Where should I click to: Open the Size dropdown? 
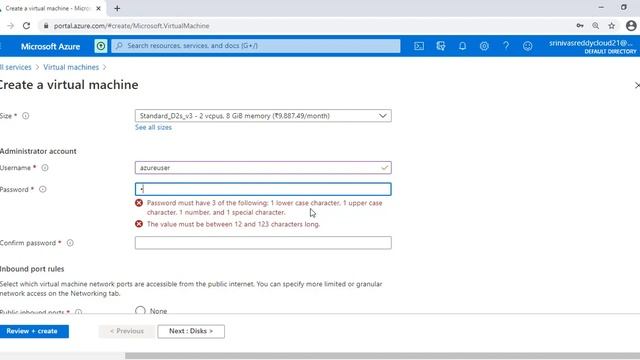[x=263, y=116]
